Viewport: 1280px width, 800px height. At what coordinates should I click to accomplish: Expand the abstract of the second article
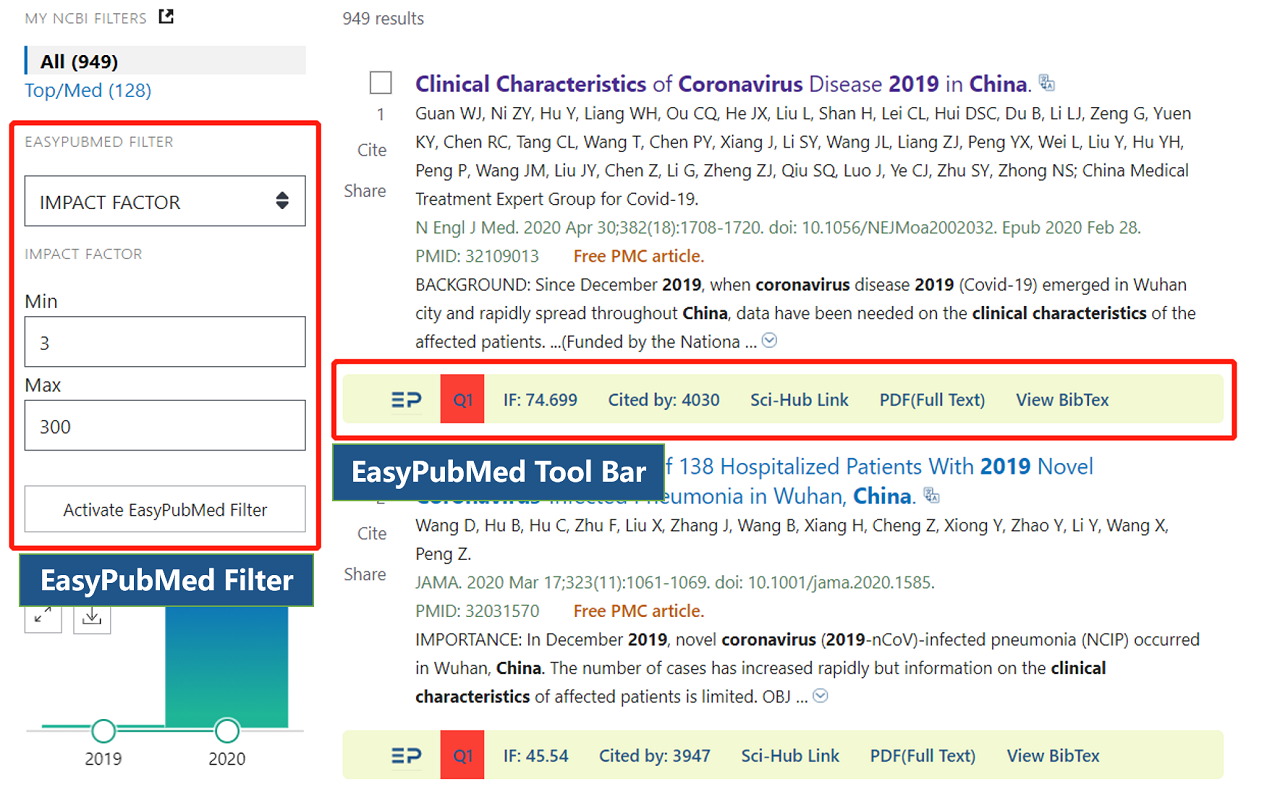point(821,695)
